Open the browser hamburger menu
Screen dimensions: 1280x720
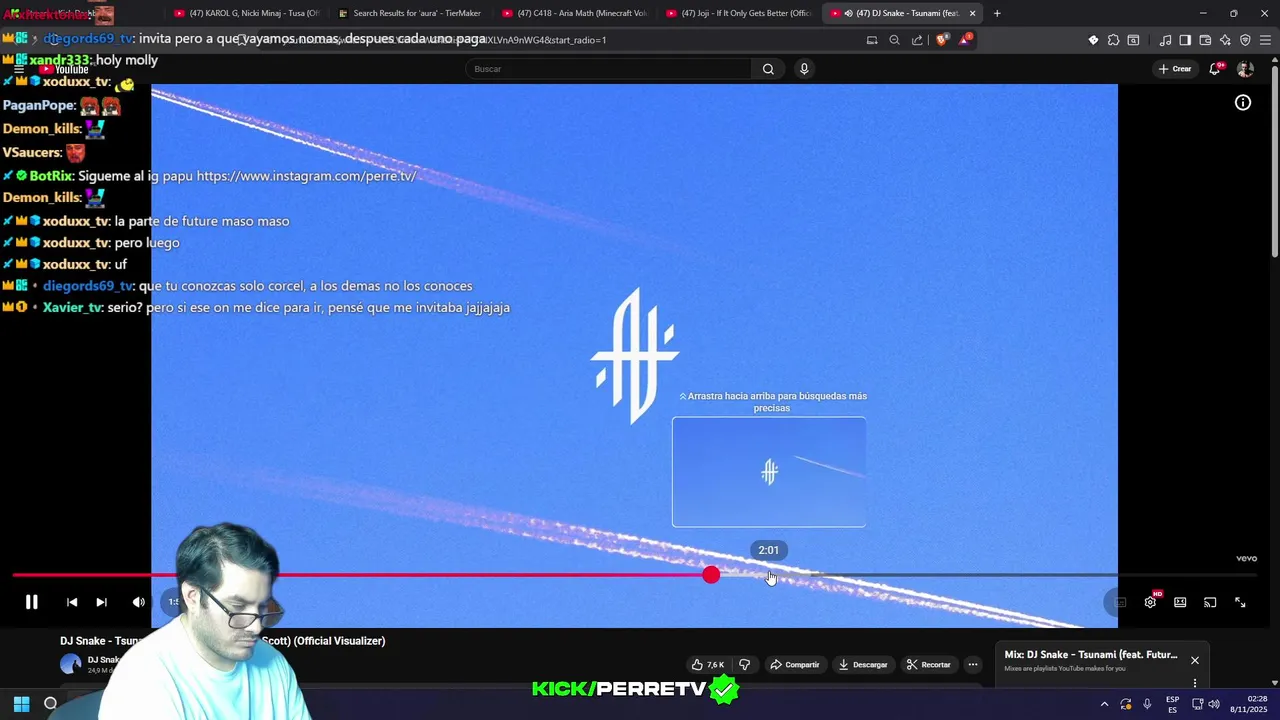coord(1265,40)
